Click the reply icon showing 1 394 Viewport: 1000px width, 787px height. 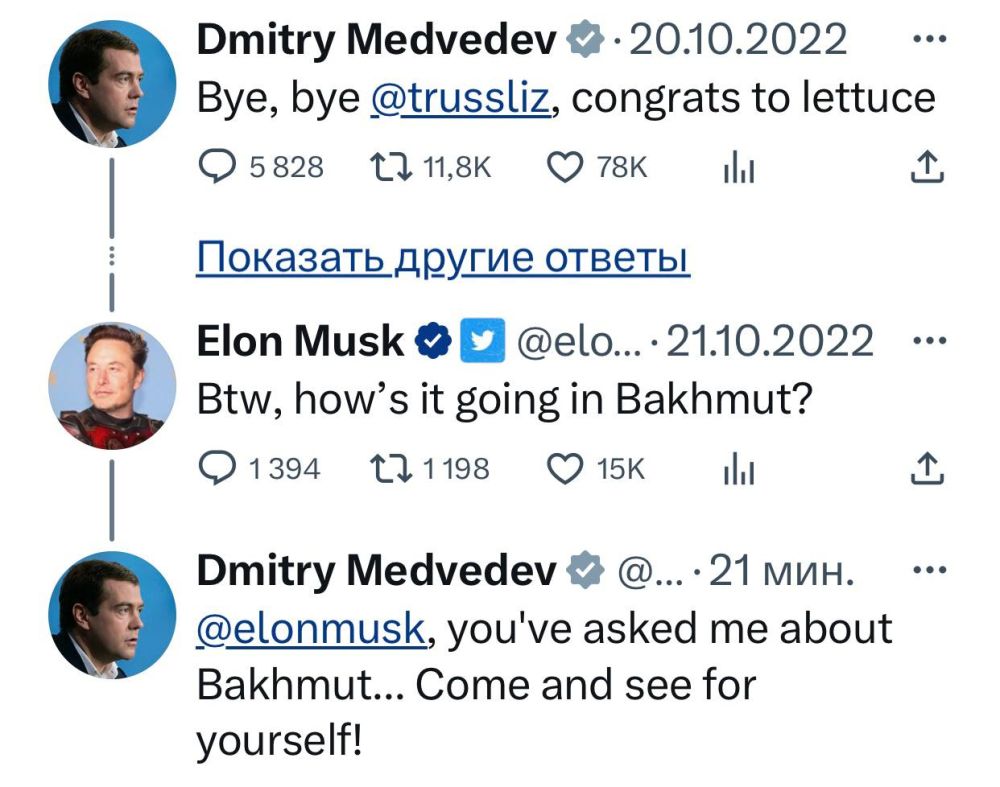click(x=218, y=467)
